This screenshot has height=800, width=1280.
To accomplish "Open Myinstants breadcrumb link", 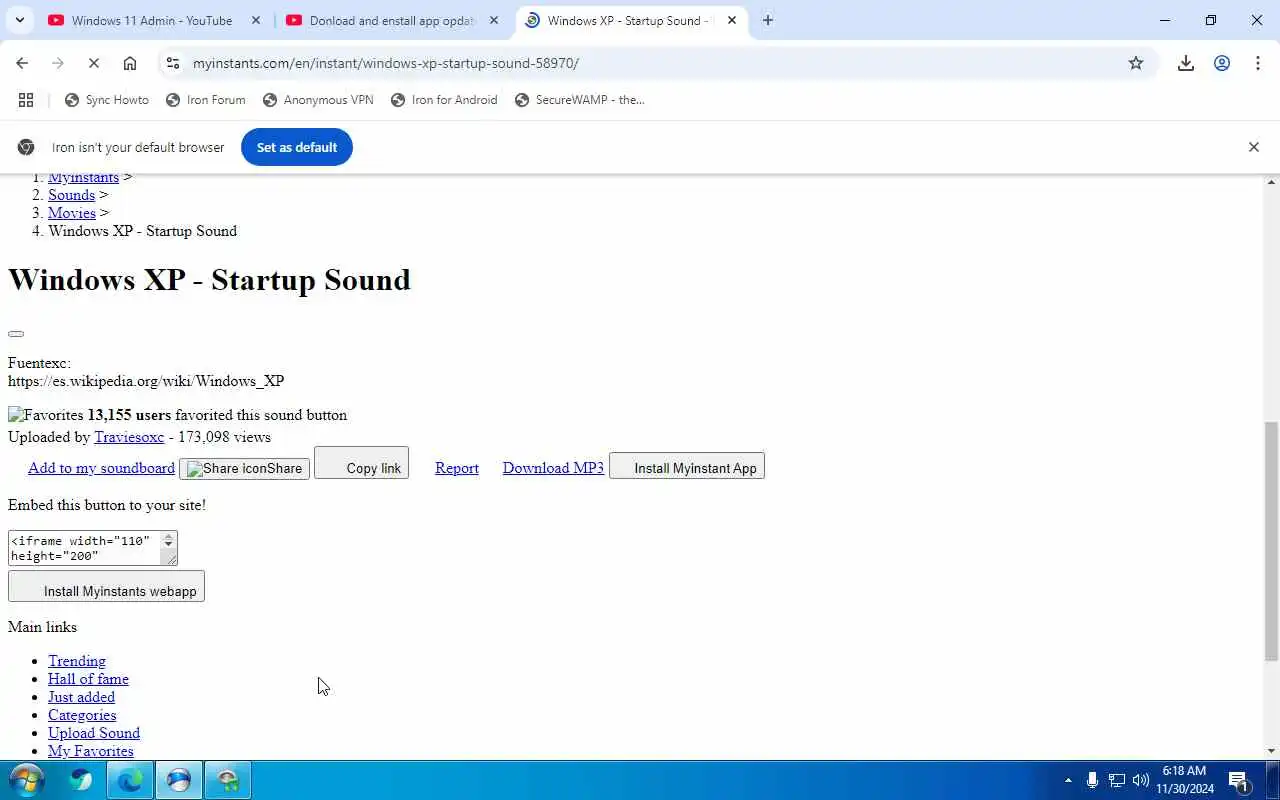I will pyautogui.click(x=83, y=177).
